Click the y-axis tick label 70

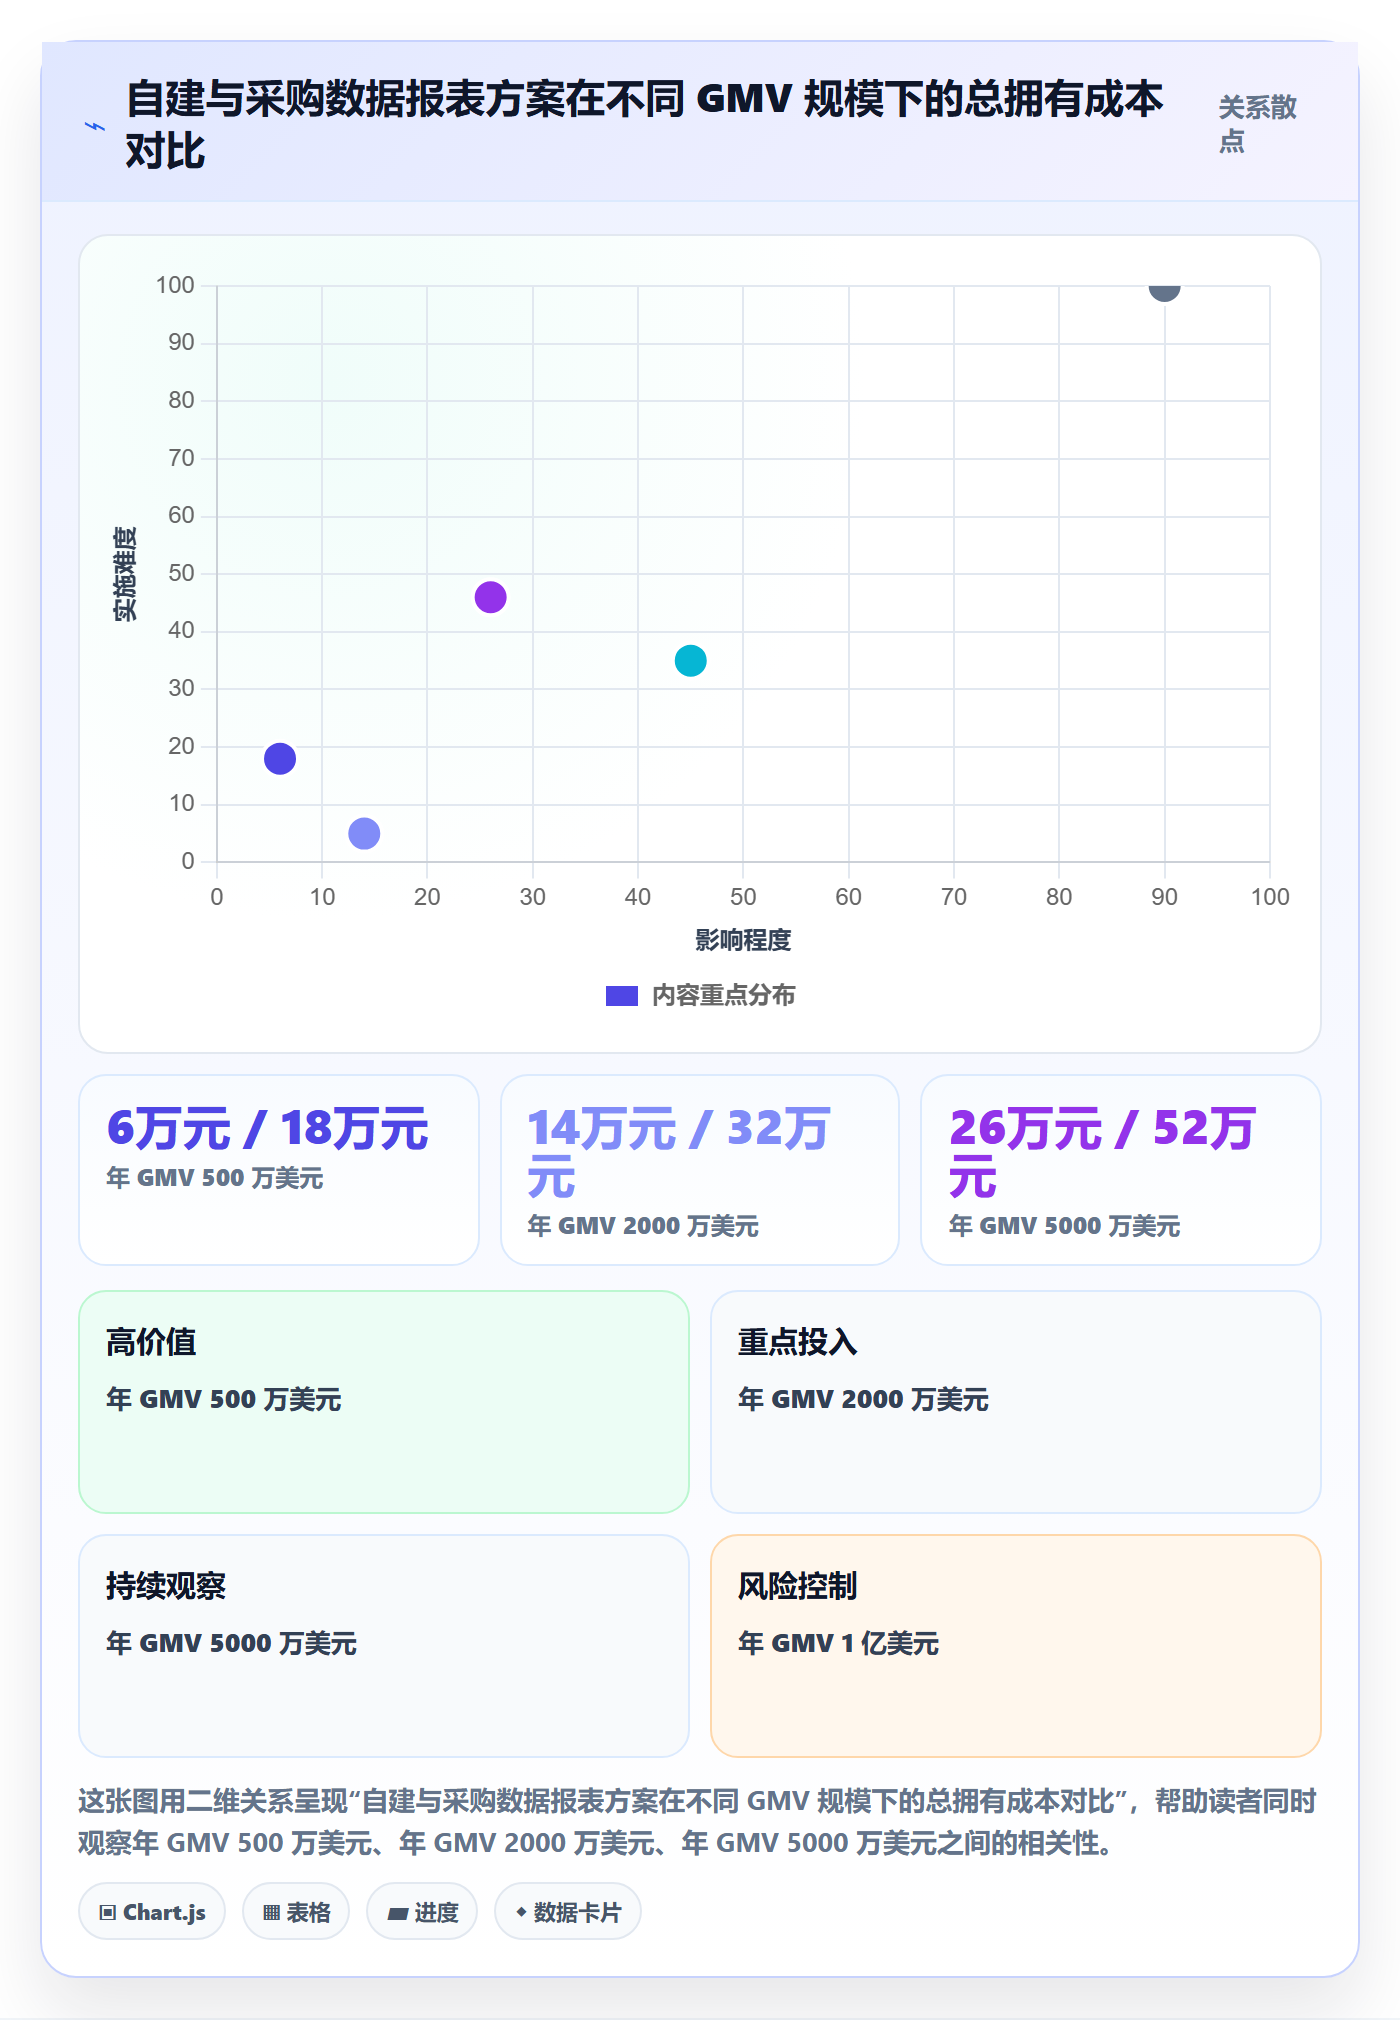(181, 458)
